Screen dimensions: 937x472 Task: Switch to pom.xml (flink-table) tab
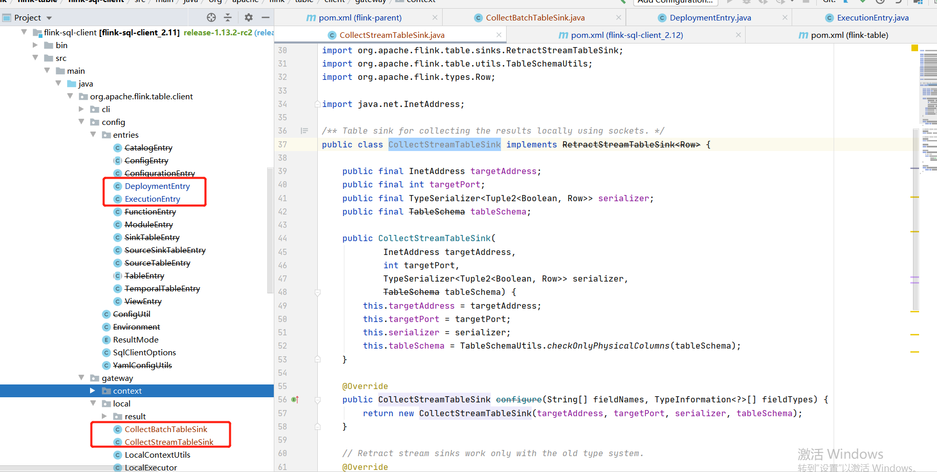[848, 35]
